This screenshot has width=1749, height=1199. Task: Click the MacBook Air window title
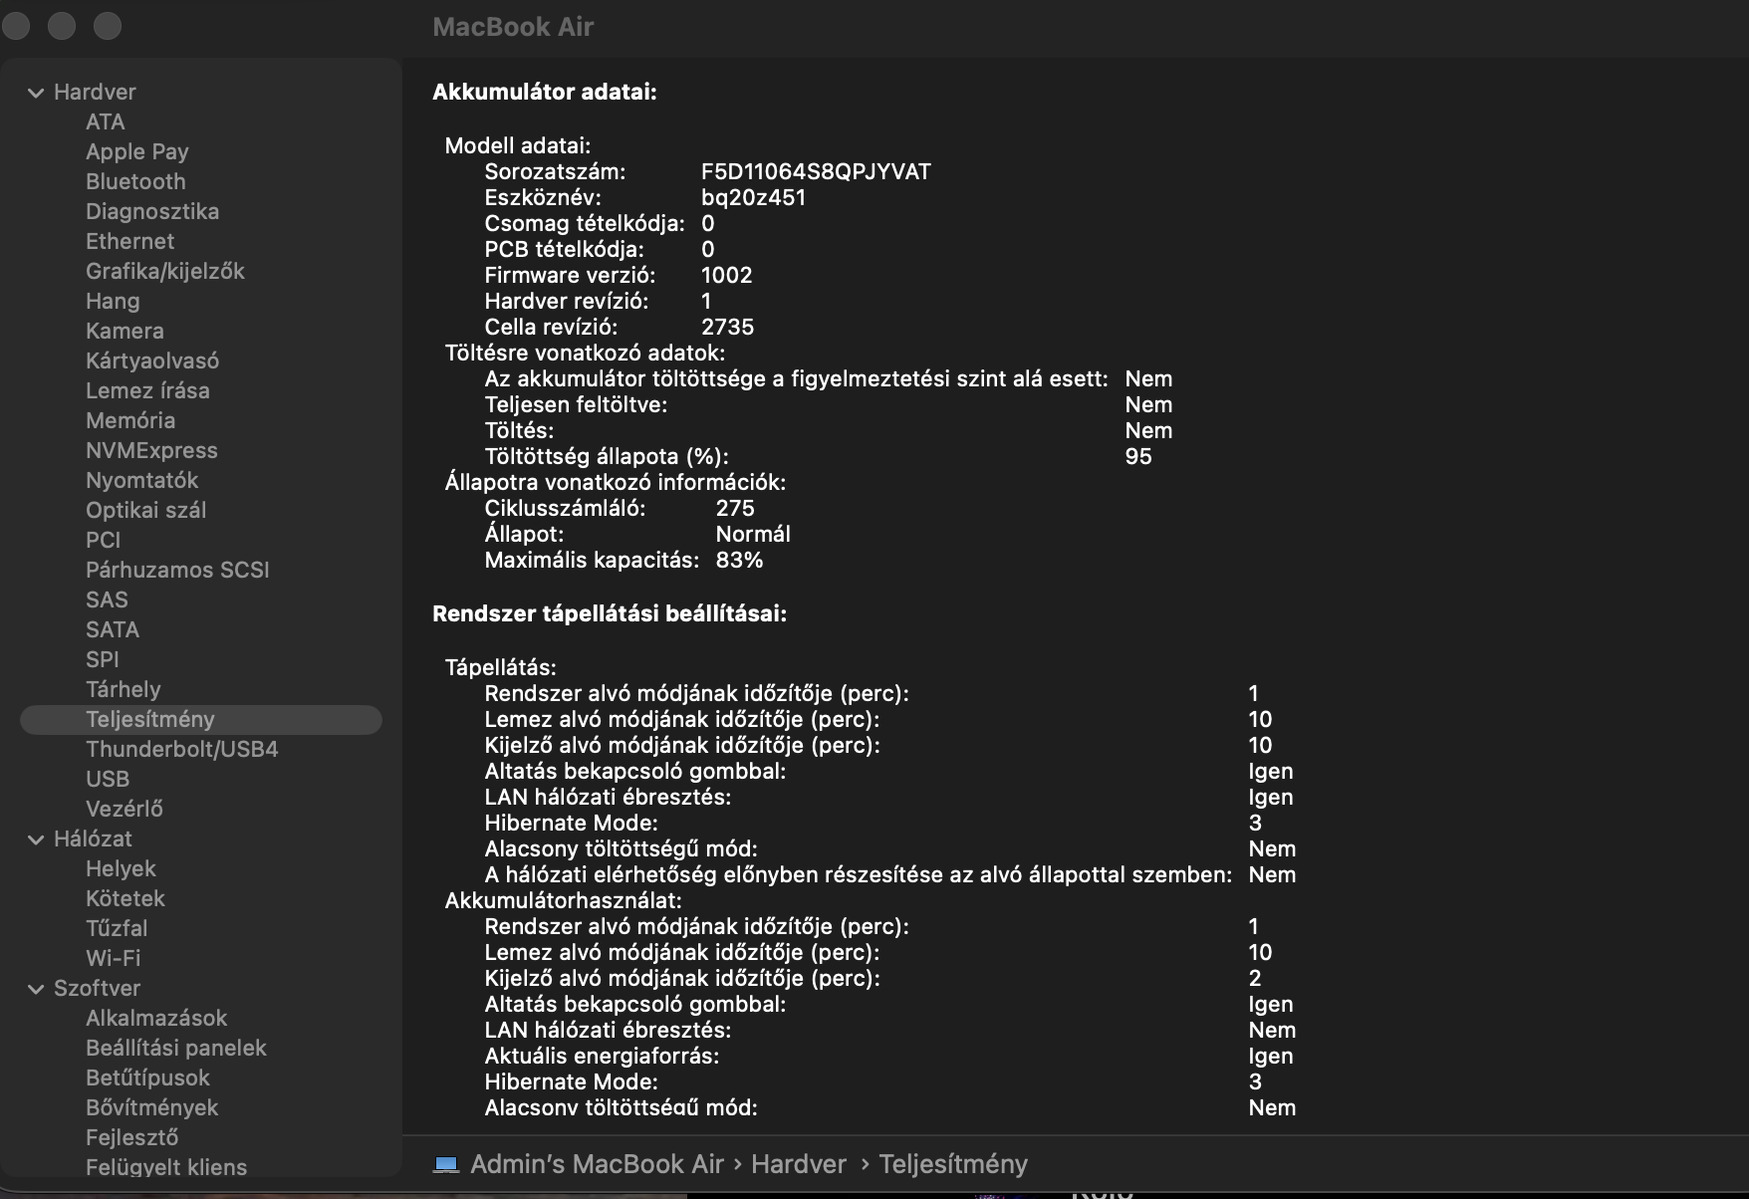click(513, 27)
